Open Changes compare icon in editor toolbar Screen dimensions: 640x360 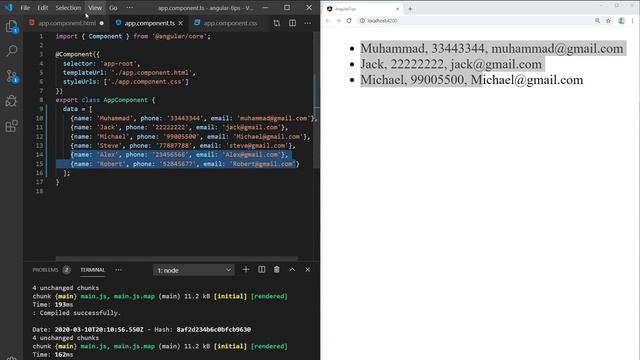277,23
